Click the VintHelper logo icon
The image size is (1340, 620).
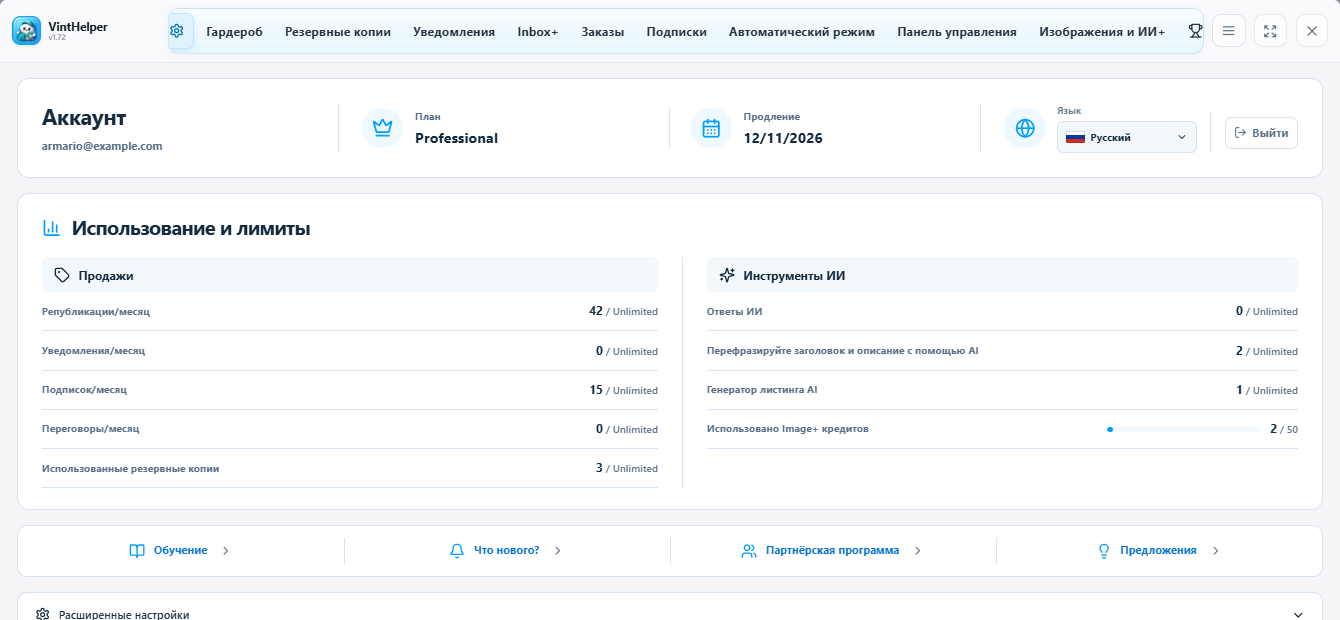(27, 31)
